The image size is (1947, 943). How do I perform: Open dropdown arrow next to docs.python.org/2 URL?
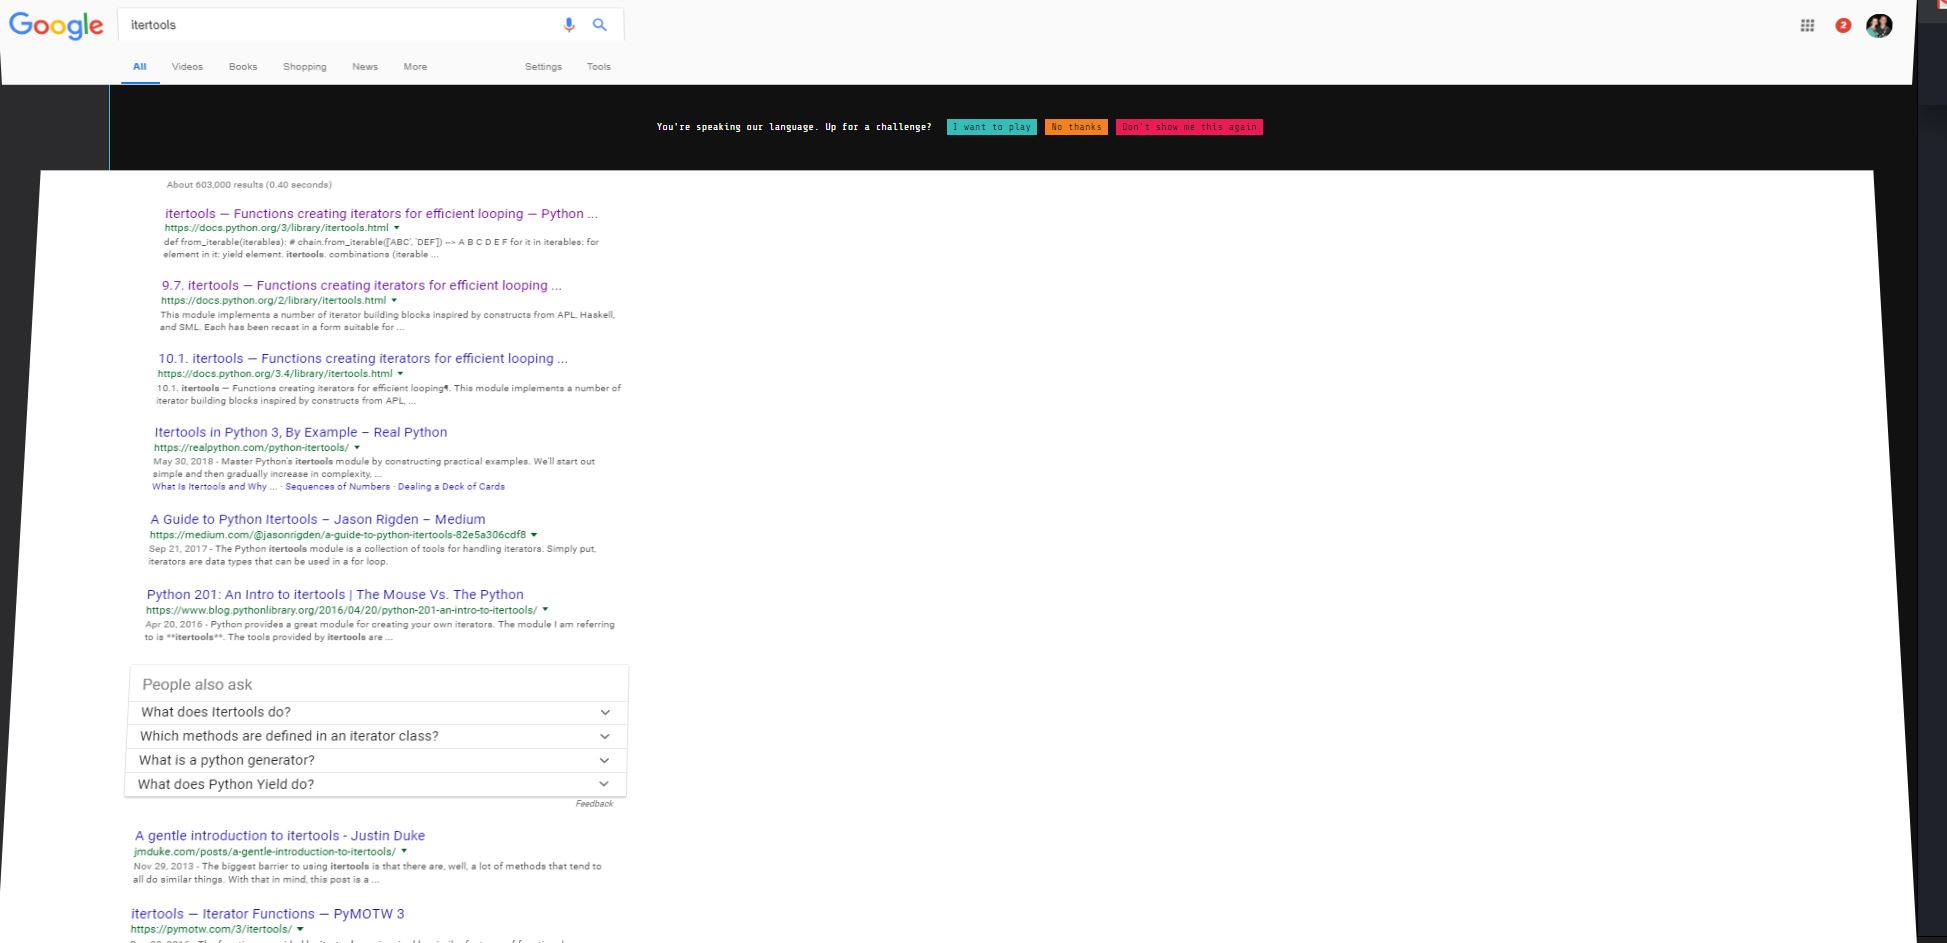(x=394, y=300)
